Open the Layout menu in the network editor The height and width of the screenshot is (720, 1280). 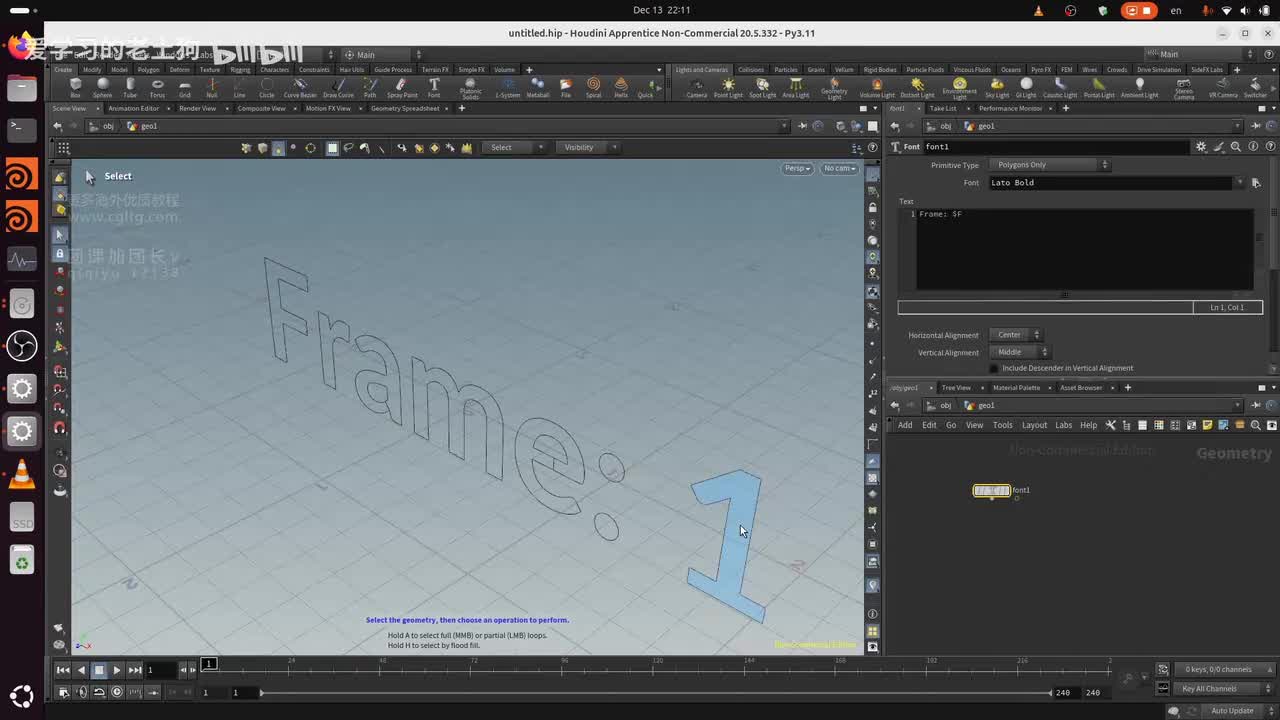1034,425
